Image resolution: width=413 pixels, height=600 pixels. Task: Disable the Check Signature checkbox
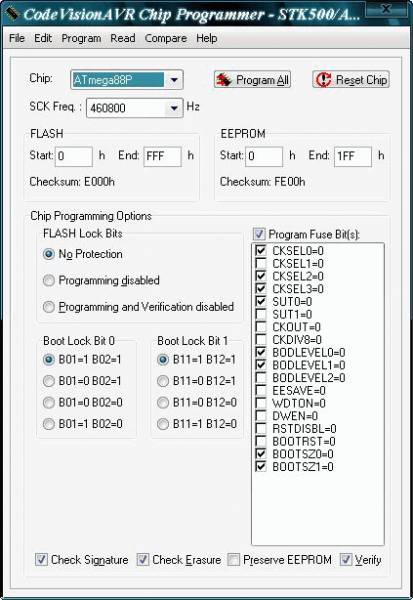41,559
